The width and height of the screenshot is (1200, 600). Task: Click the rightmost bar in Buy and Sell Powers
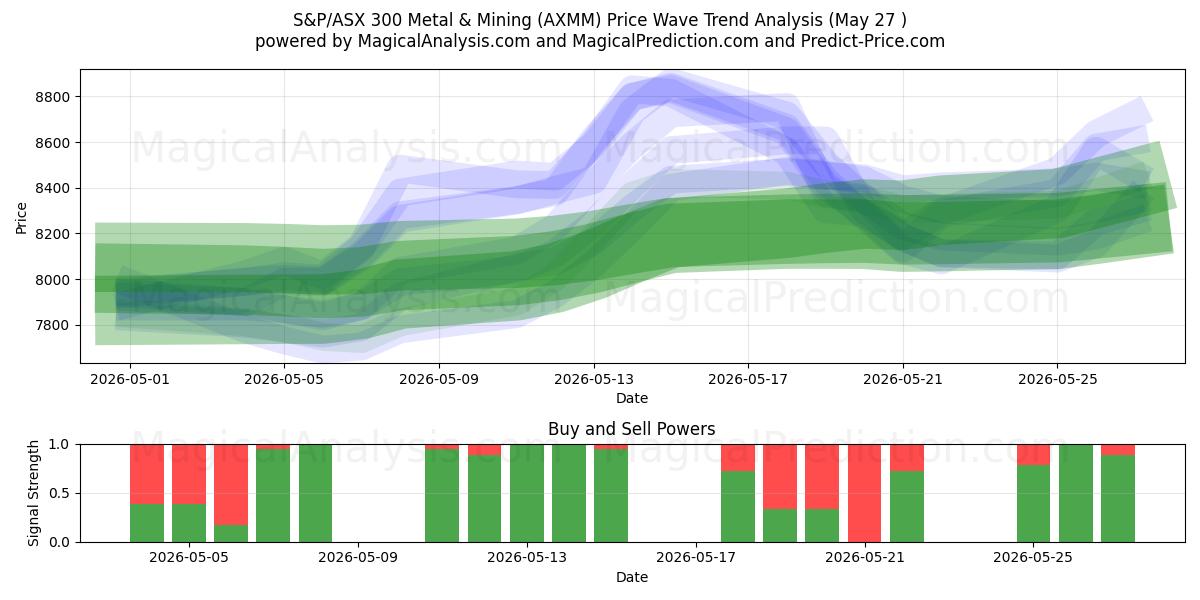(x=1118, y=493)
